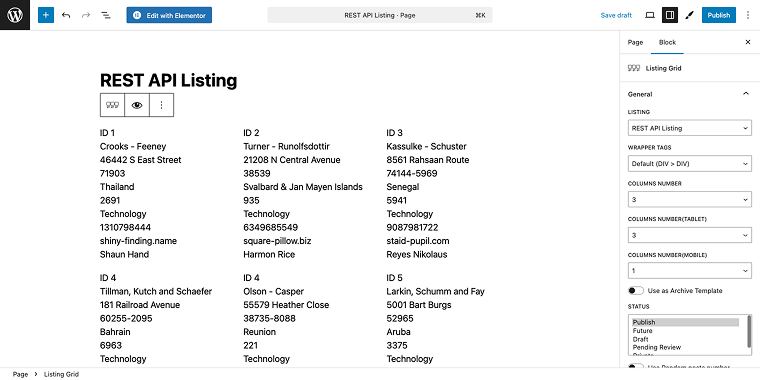Click Edit with Elementor button
Screen dimensions: 760x380
169,15
